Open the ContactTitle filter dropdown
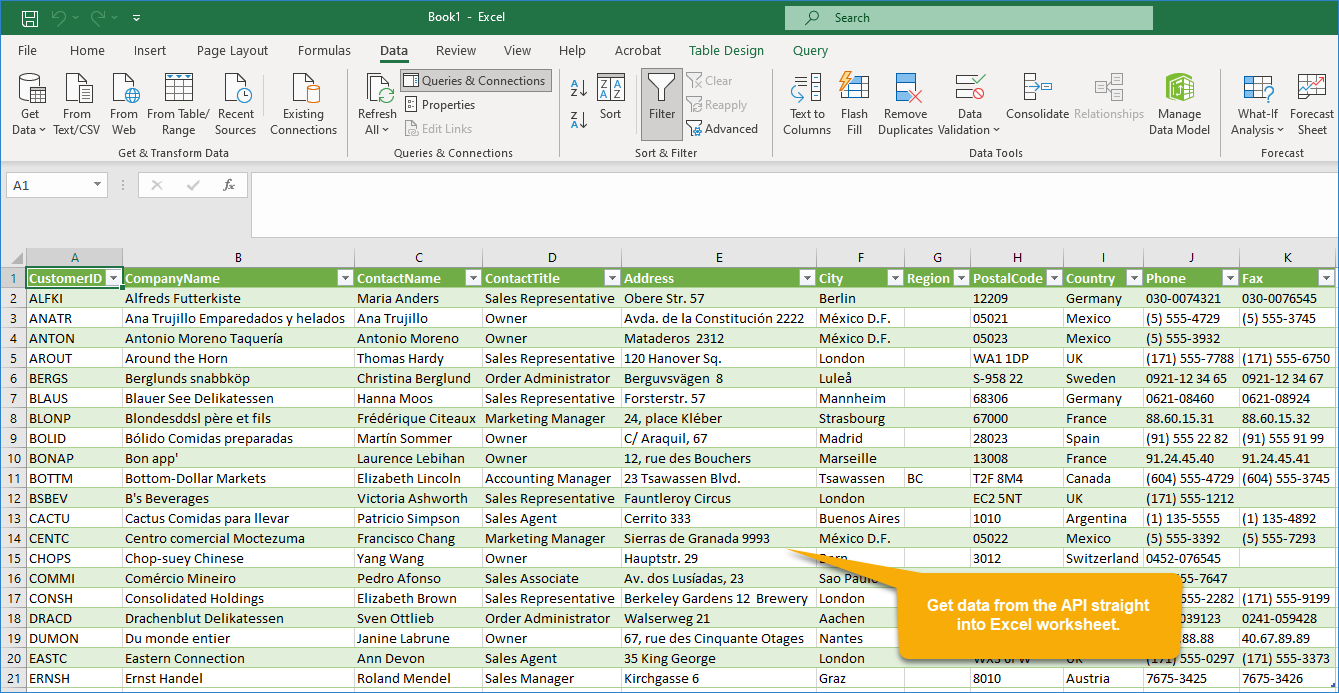The width and height of the screenshot is (1339, 693). (611, 278)
